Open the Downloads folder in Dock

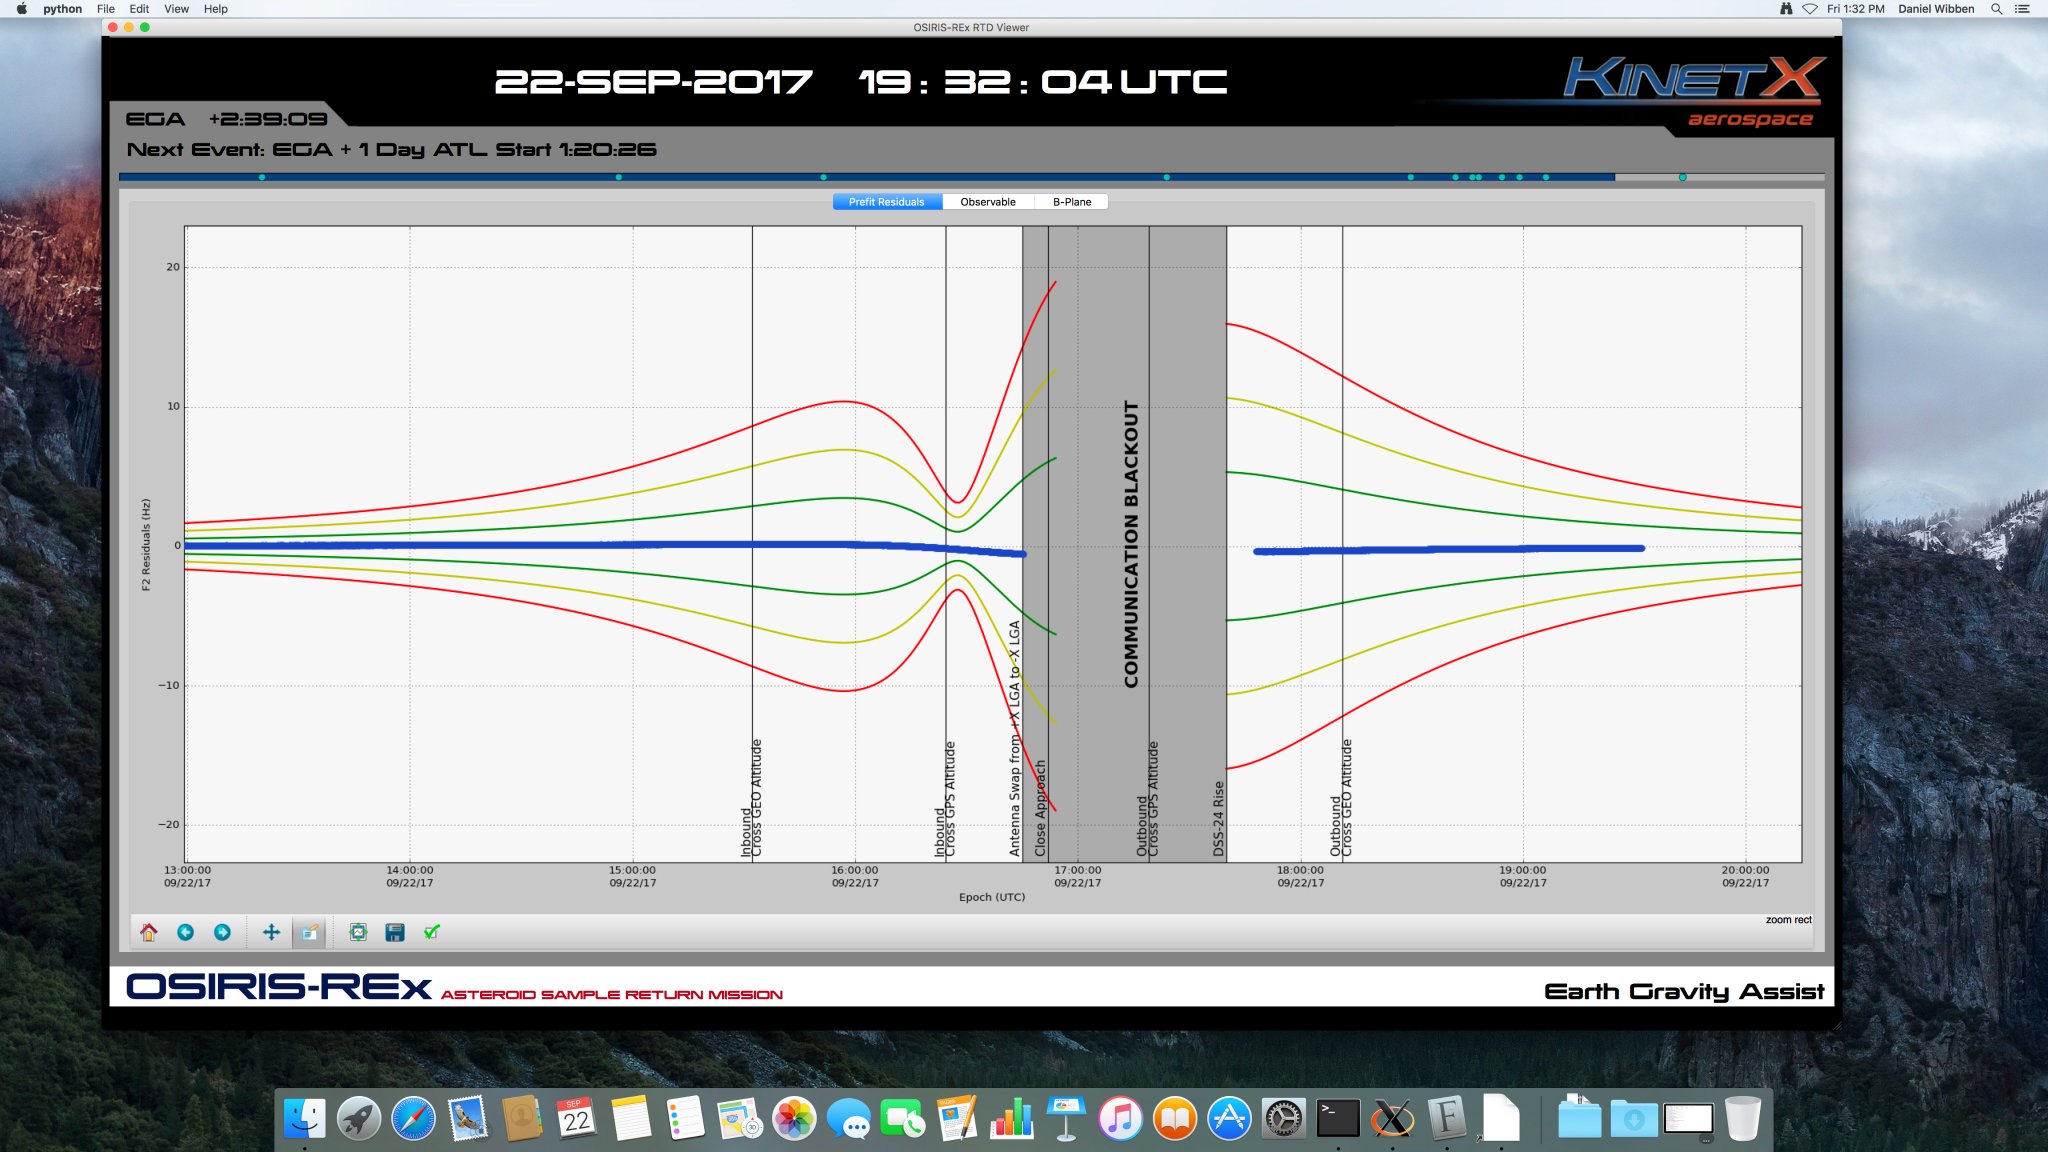[x=1634, y=1119]
